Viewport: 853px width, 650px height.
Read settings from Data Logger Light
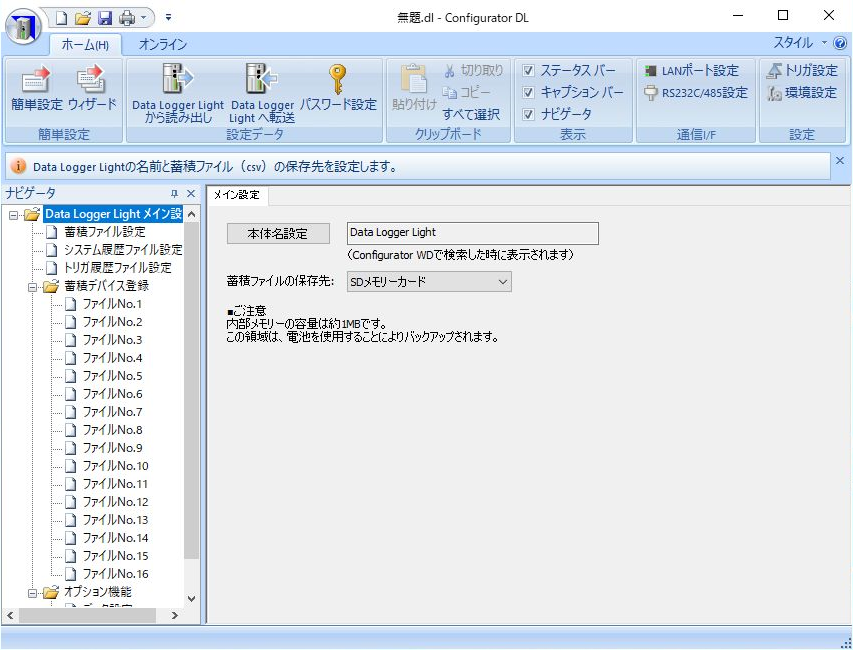tap(178, 93)
